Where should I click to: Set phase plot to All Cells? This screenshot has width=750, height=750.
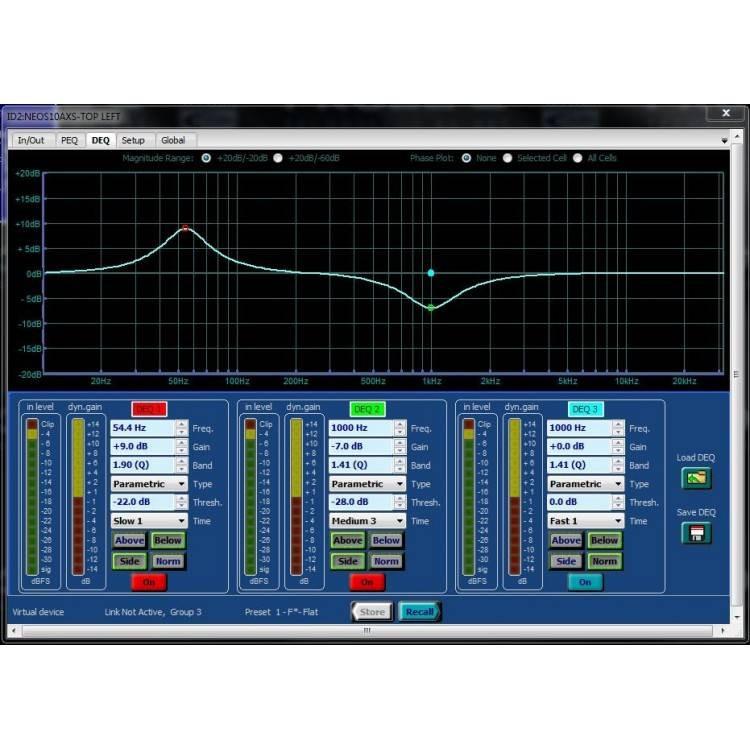(578, 158)
